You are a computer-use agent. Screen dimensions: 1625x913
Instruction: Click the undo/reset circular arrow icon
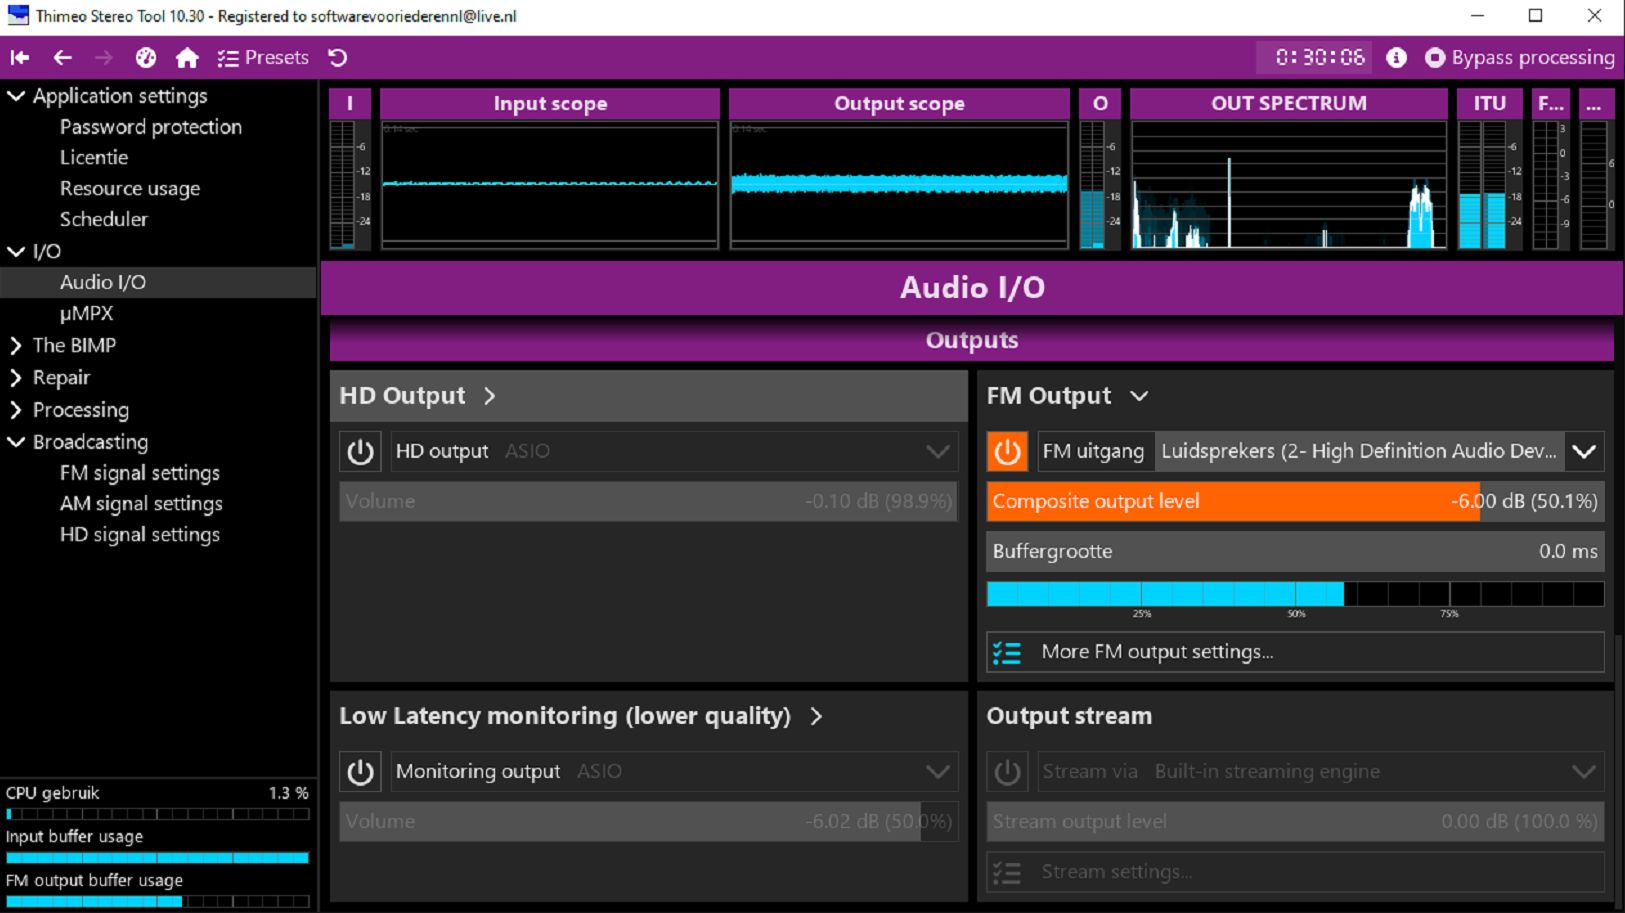(338, 58)
